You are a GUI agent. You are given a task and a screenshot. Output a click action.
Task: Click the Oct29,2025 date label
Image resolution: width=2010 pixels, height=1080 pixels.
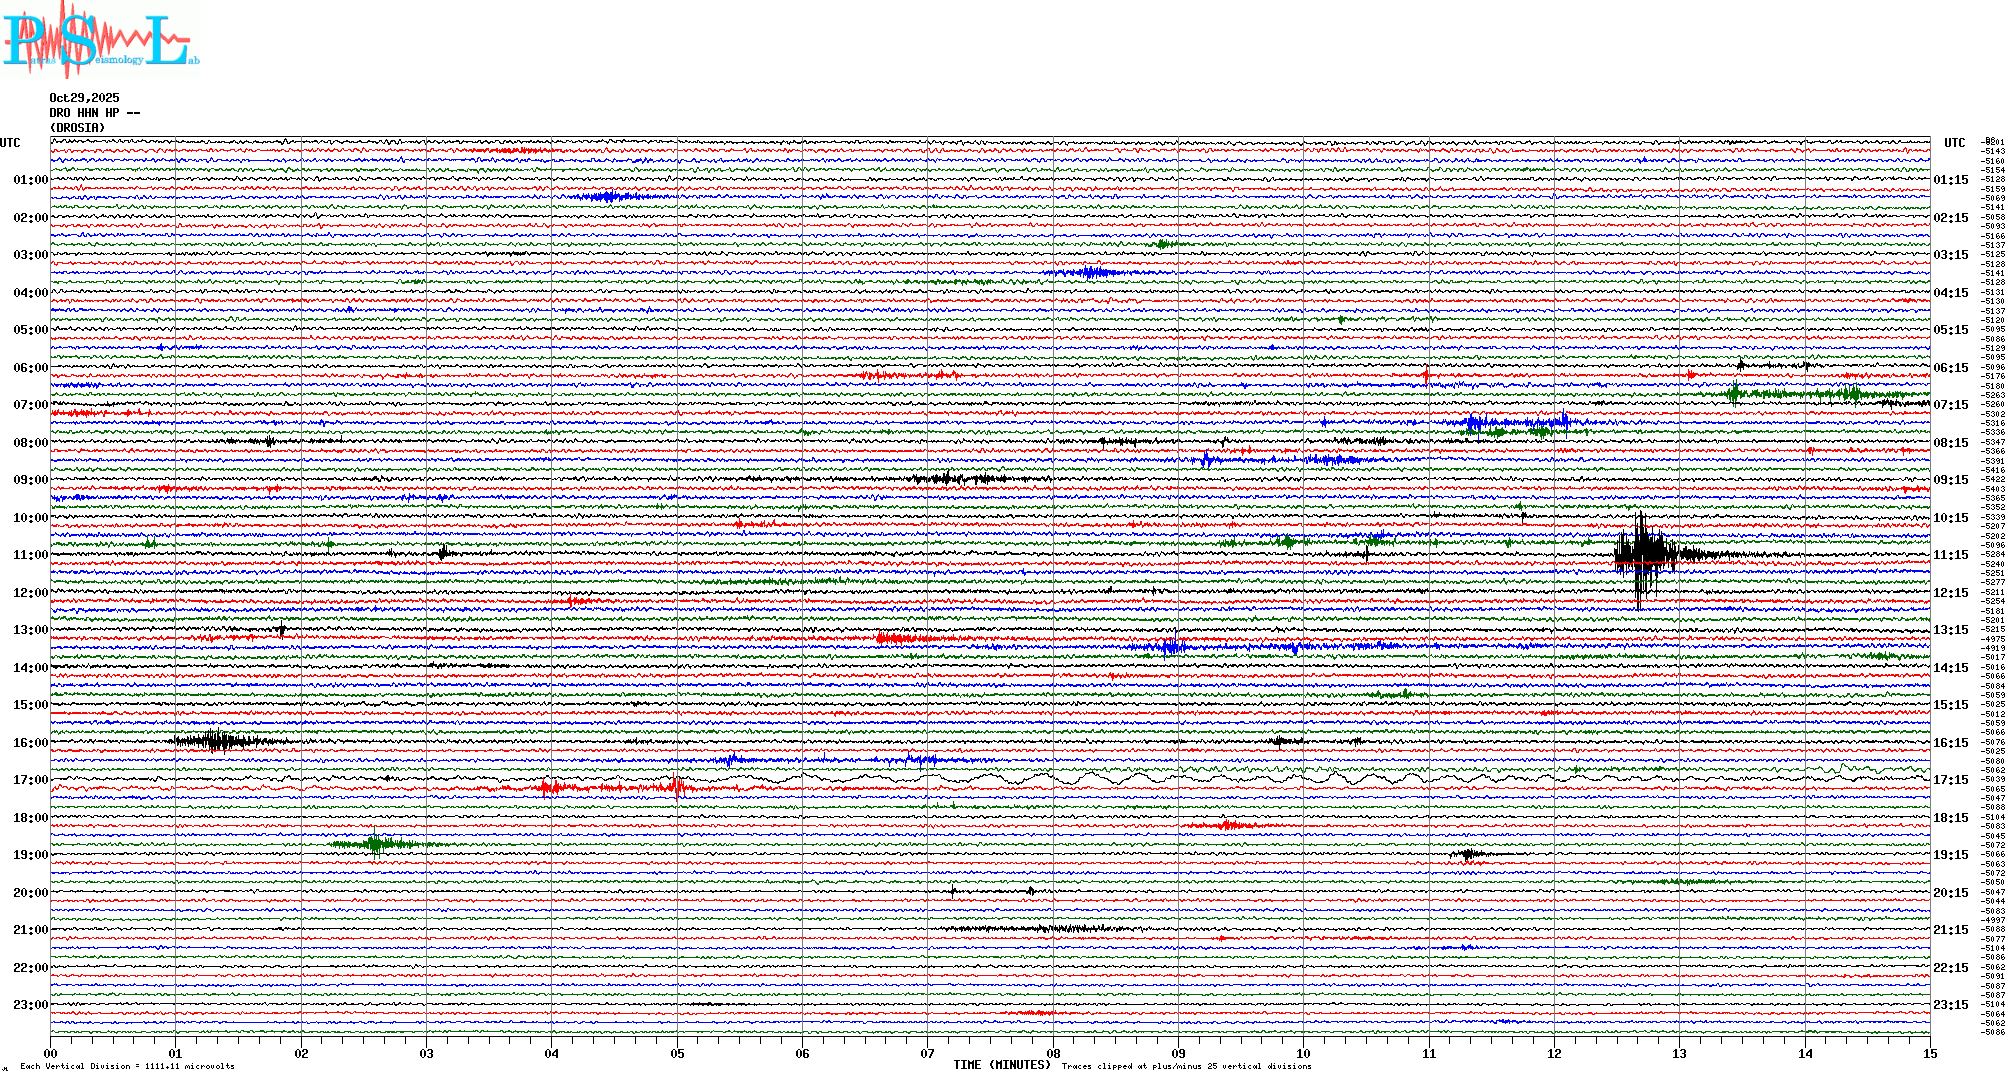[x=84, y=98]
